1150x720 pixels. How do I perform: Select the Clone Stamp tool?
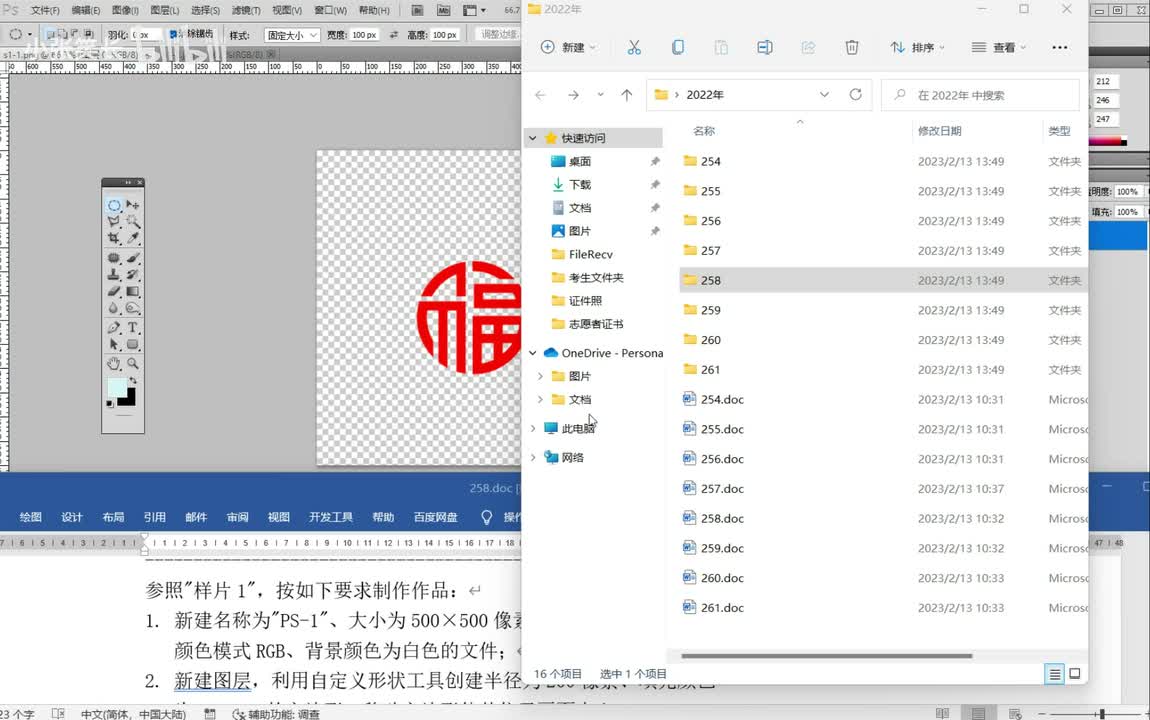coord(114,275)
